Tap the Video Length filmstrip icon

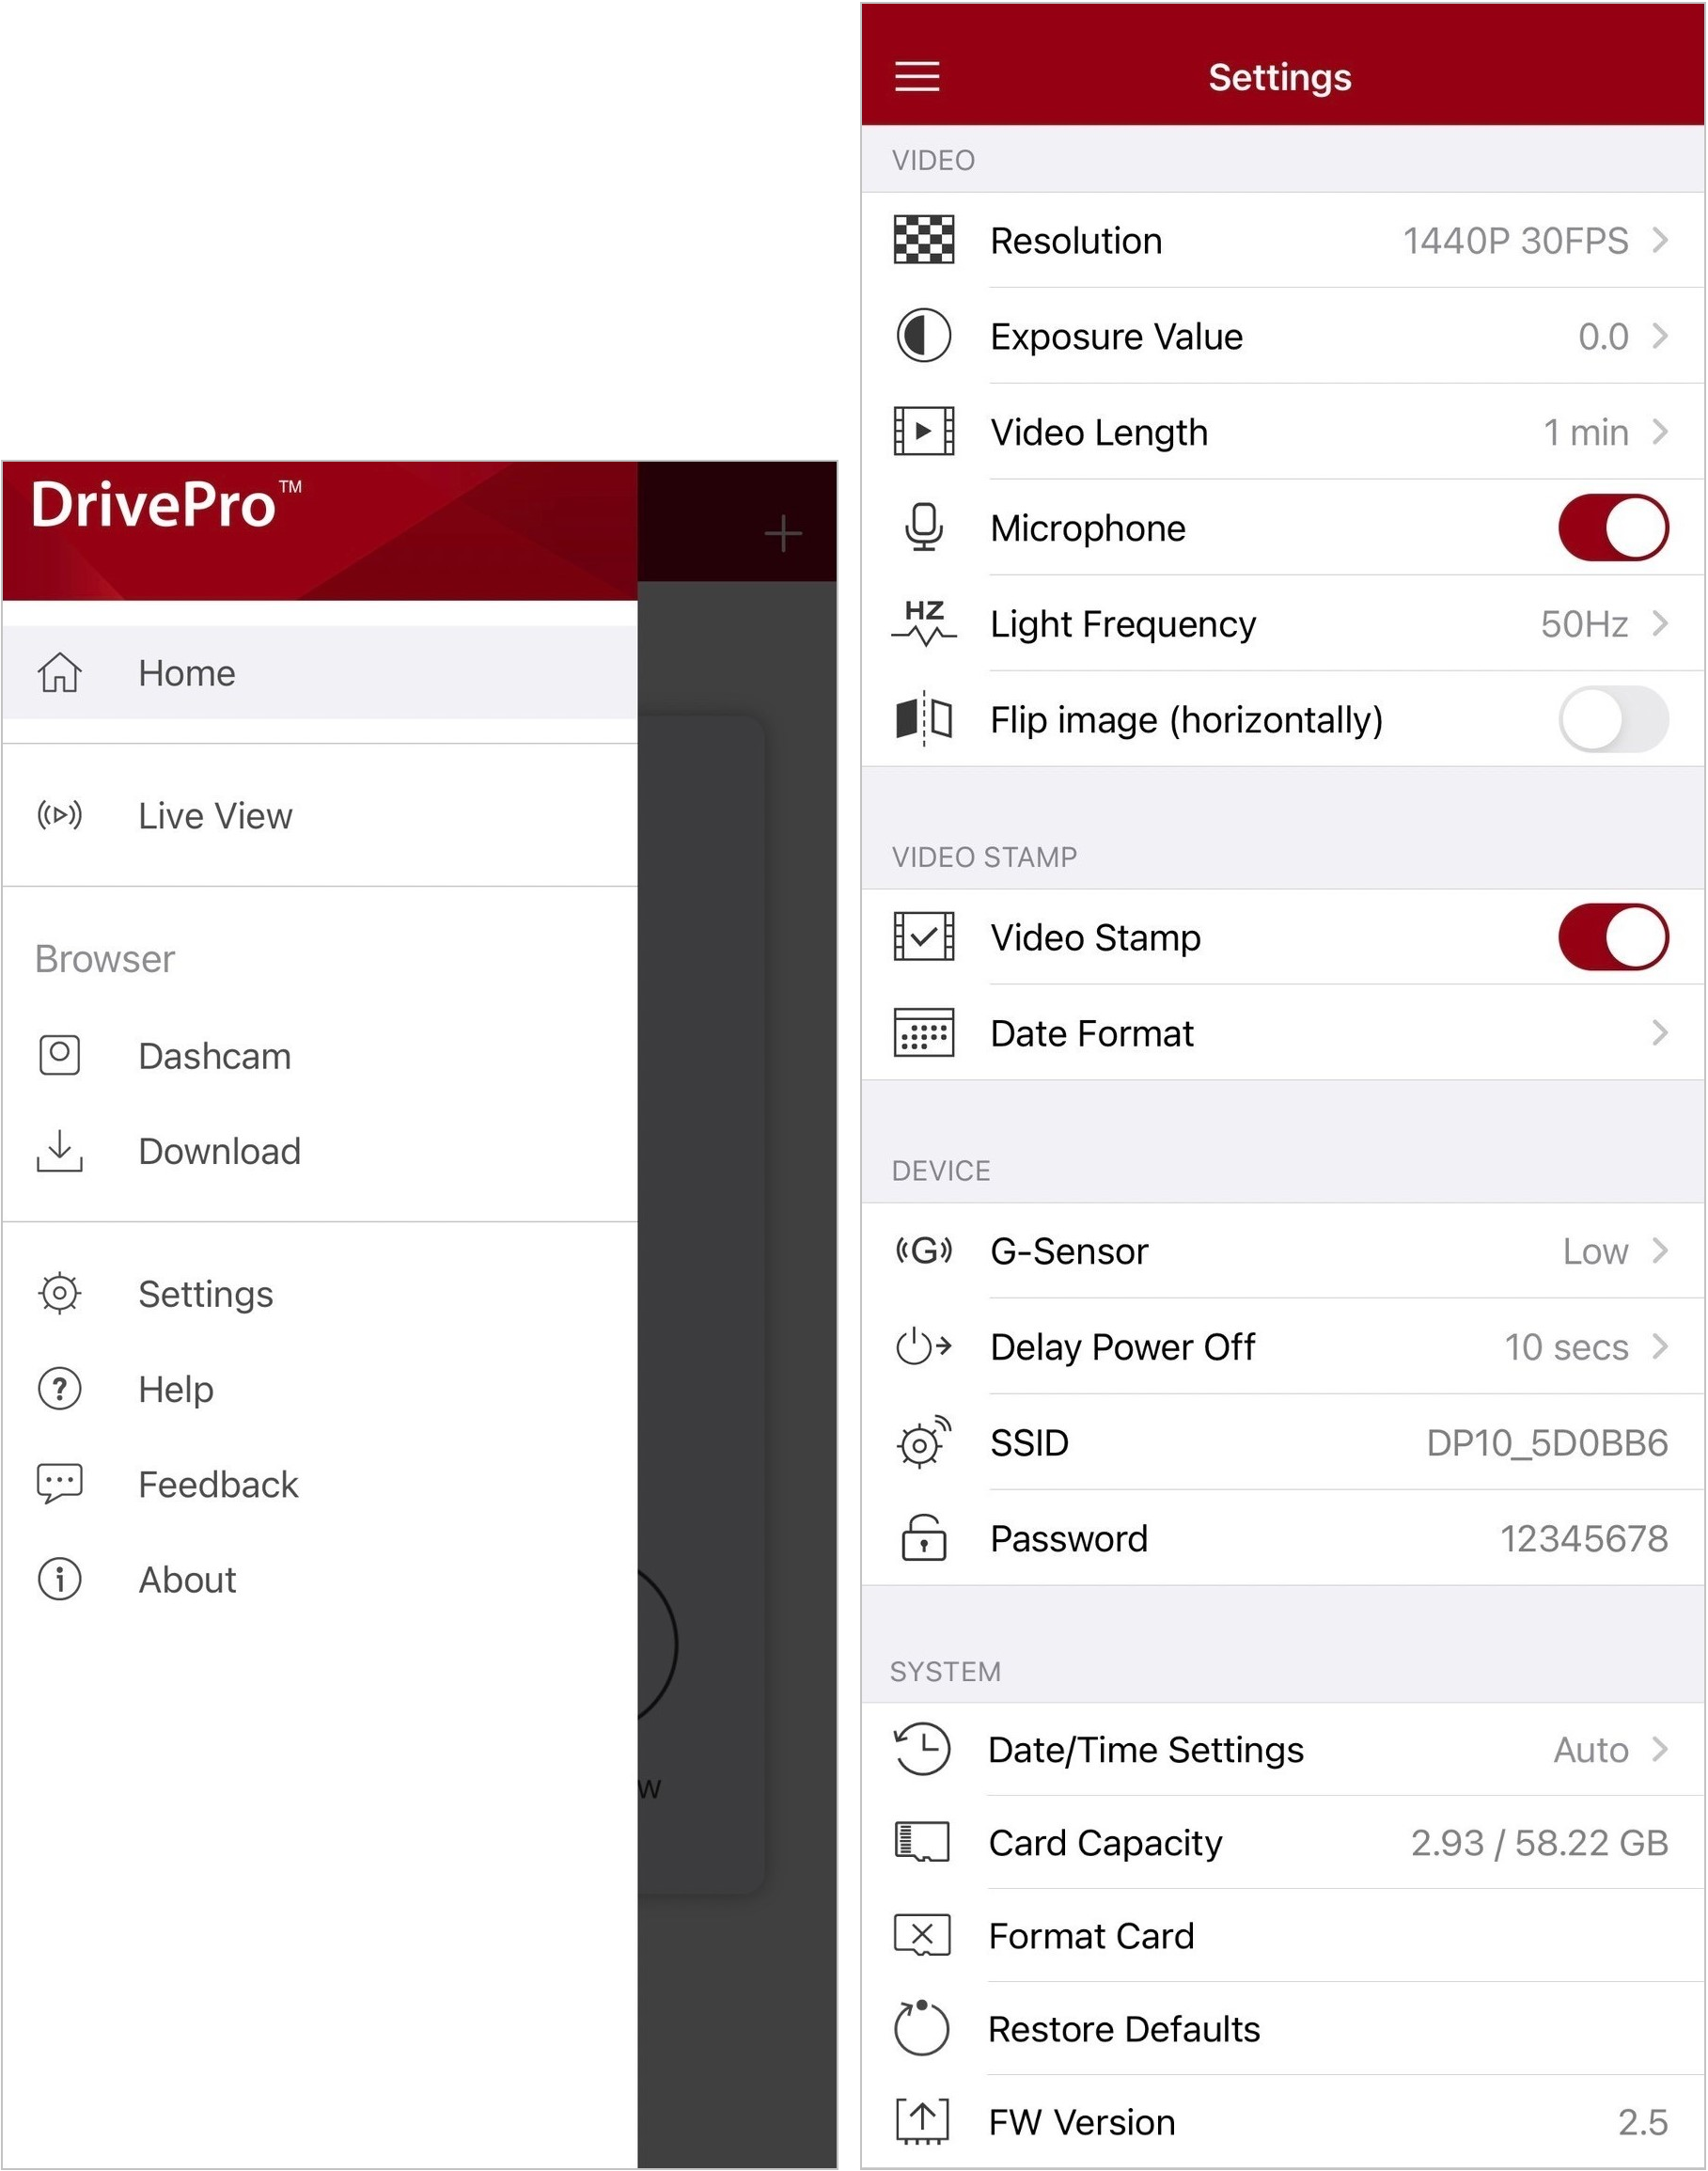[x=923, y=432]
